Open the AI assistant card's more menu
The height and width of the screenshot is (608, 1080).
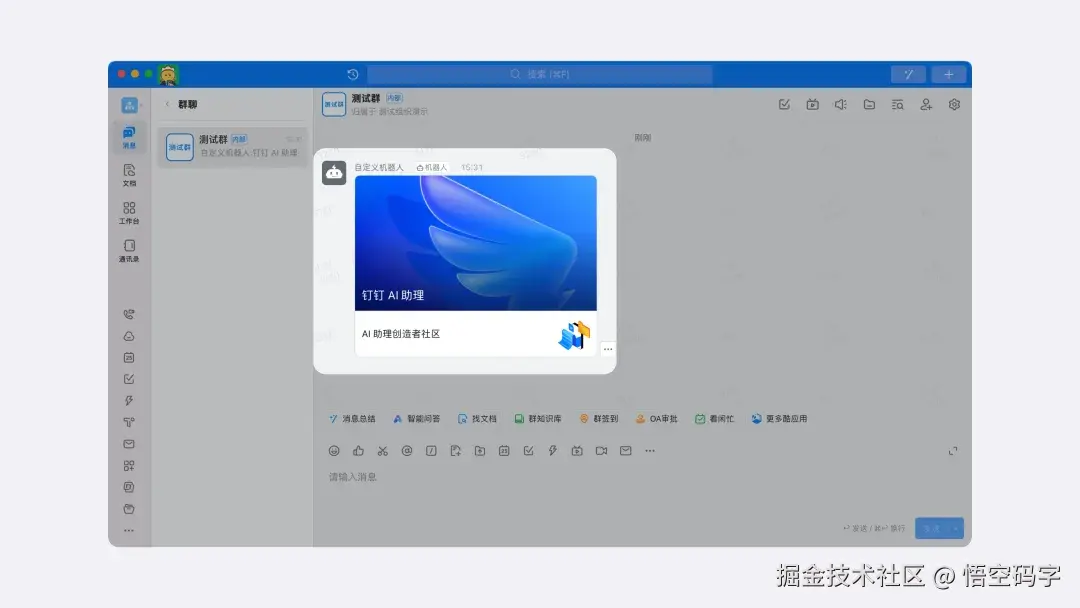tap(608, 348)
